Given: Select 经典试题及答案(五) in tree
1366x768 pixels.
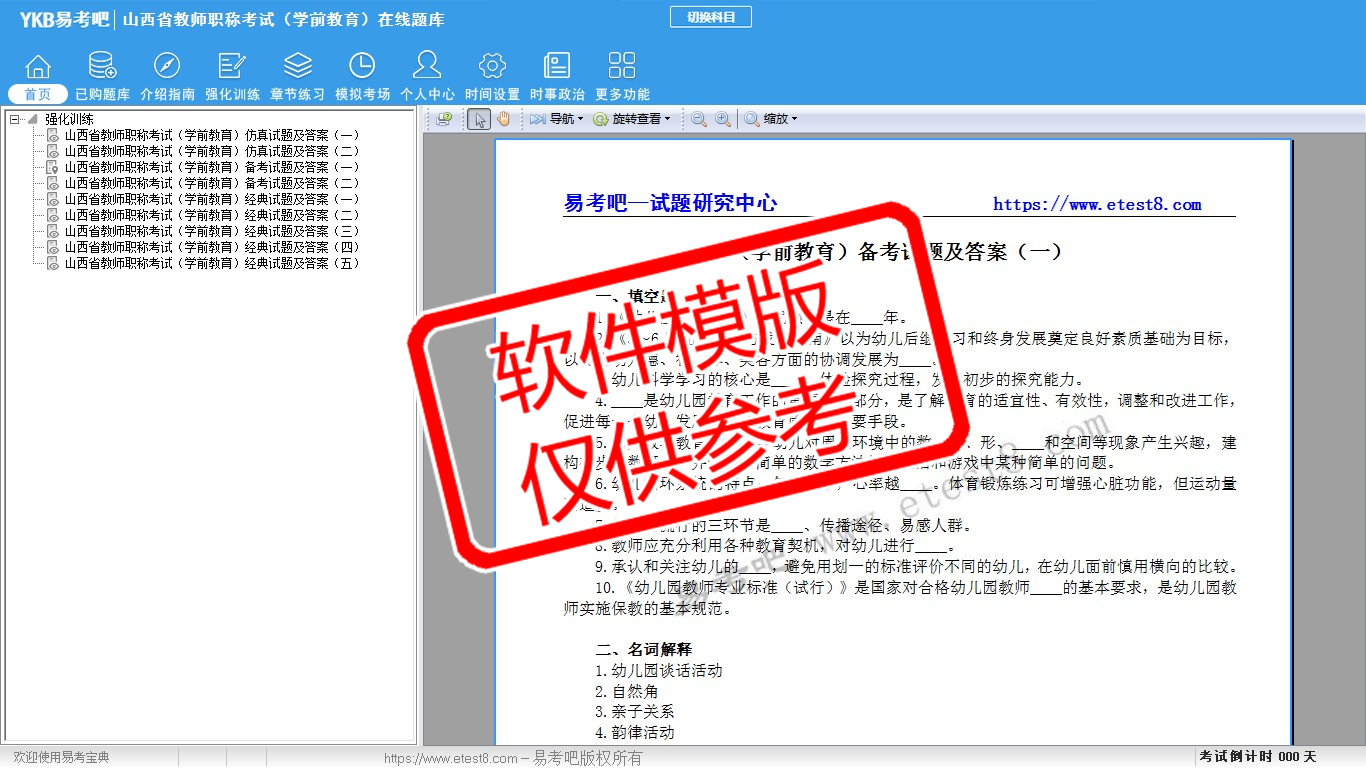Looking at the screenshot, I should (x=211, y=263).
